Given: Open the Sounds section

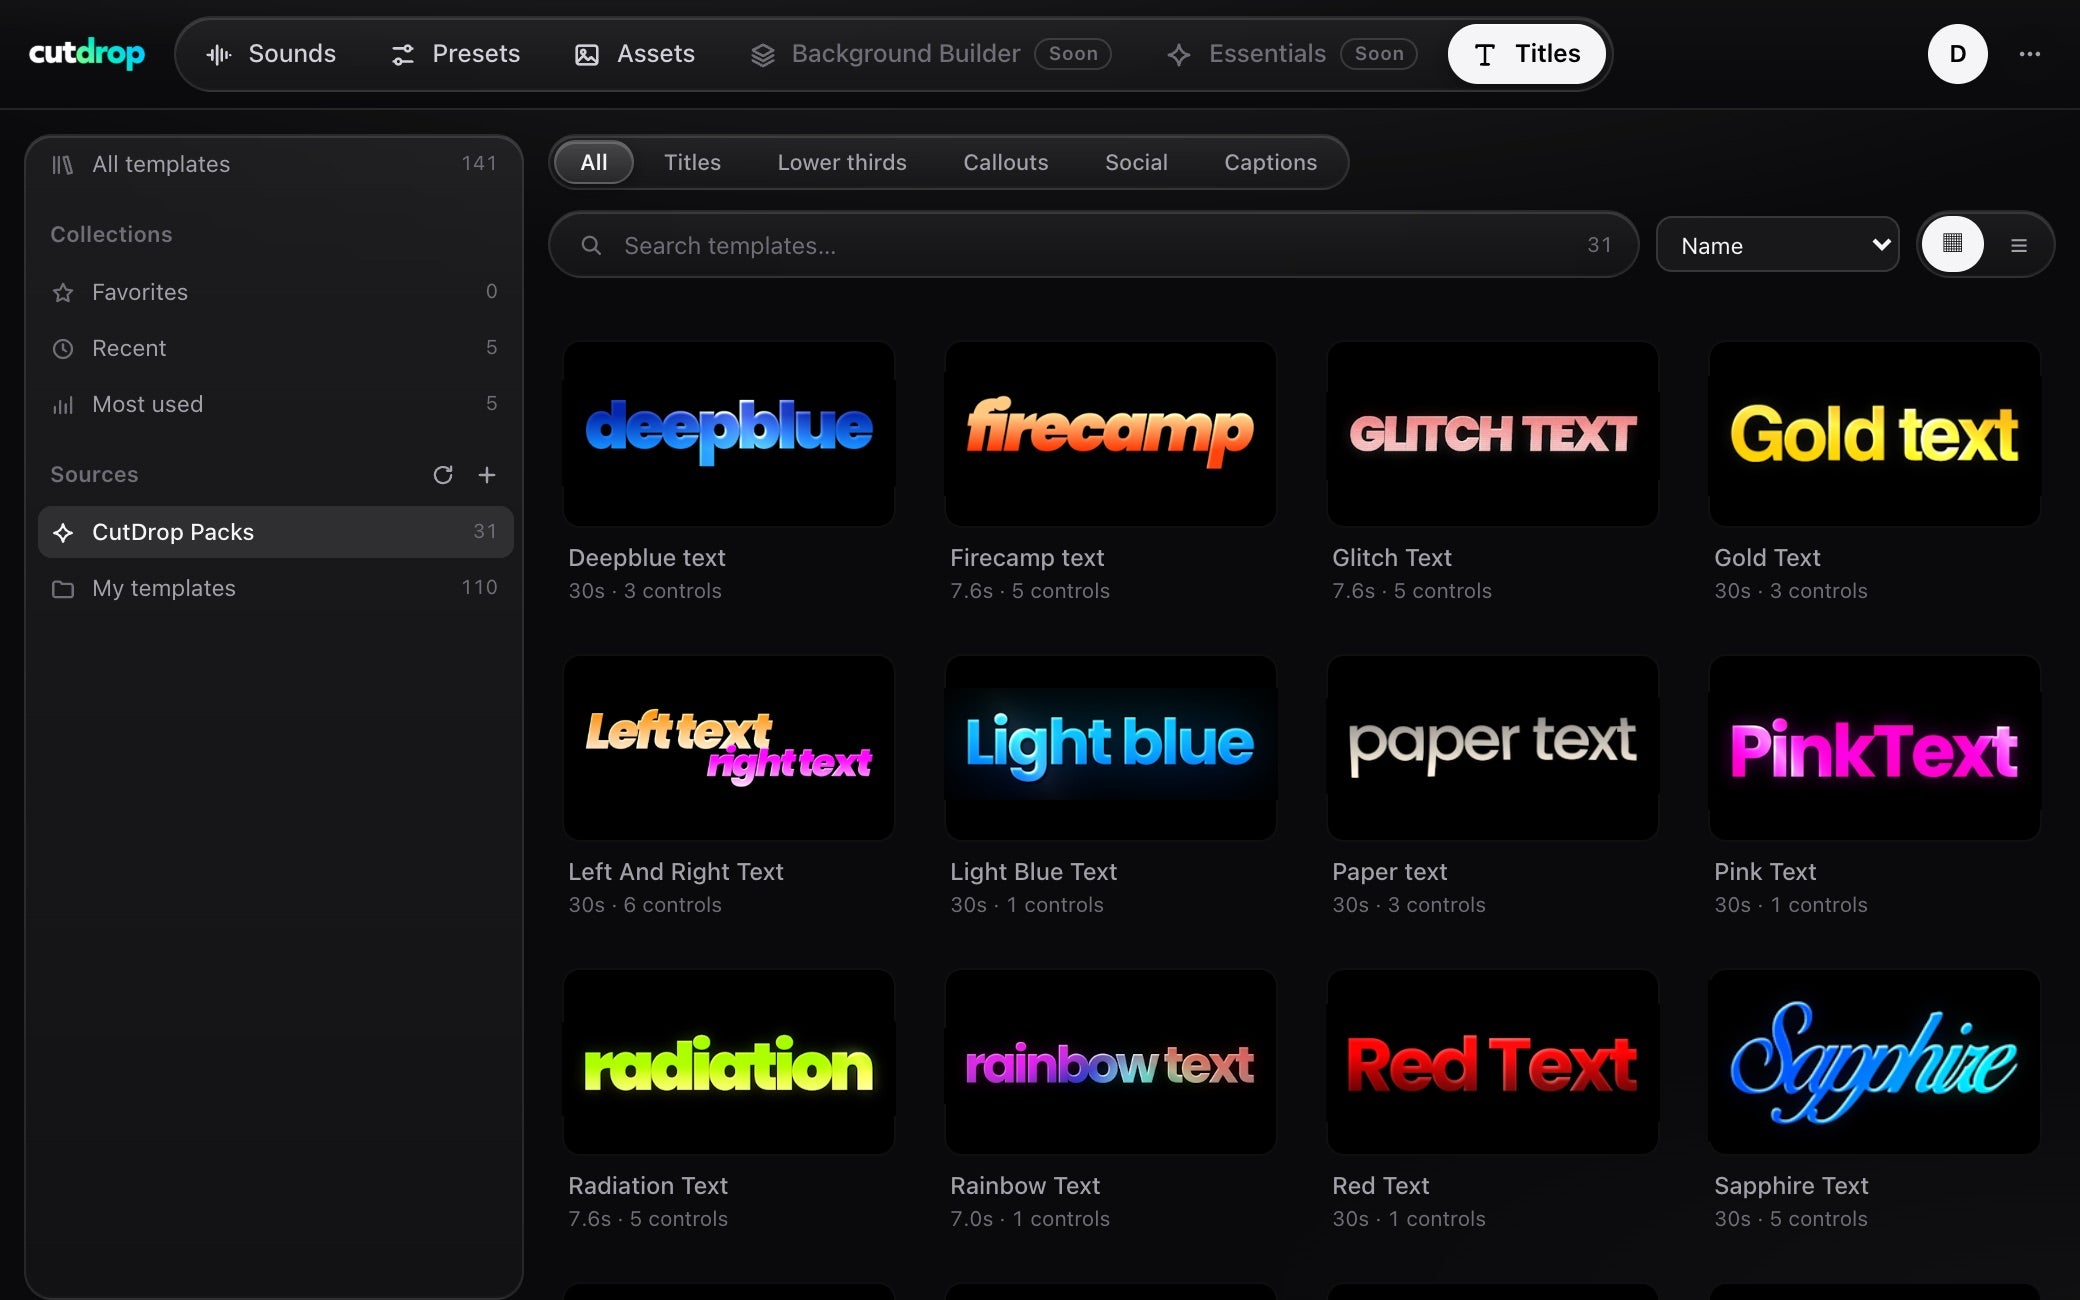Looking at the screenshot, I should click(271, 54).
